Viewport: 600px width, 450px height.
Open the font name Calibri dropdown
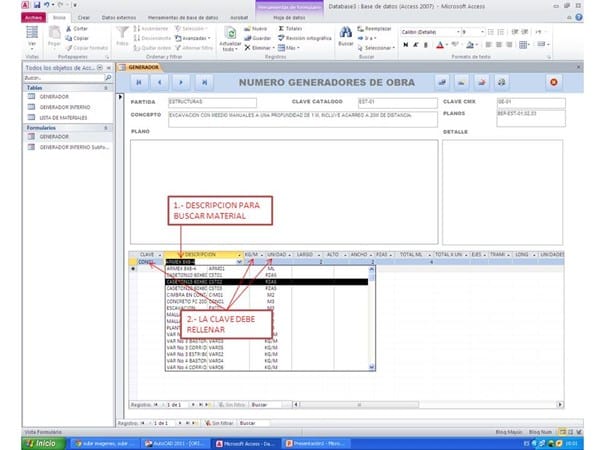coord(458,32)
